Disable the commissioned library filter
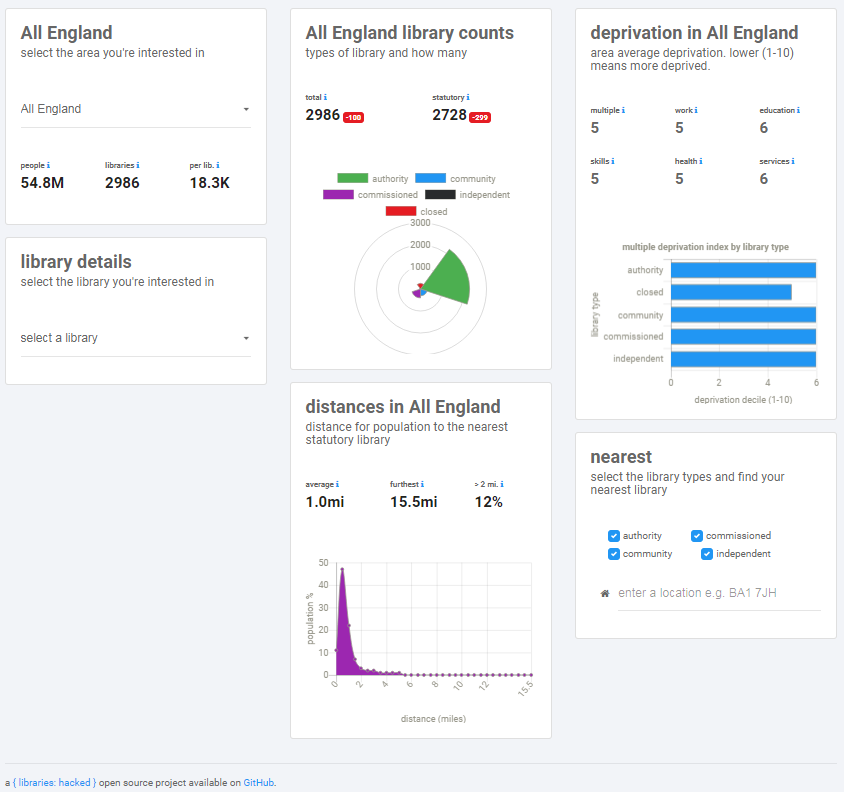The height and width of the screenshot is (792, 844). click(696, 535)
